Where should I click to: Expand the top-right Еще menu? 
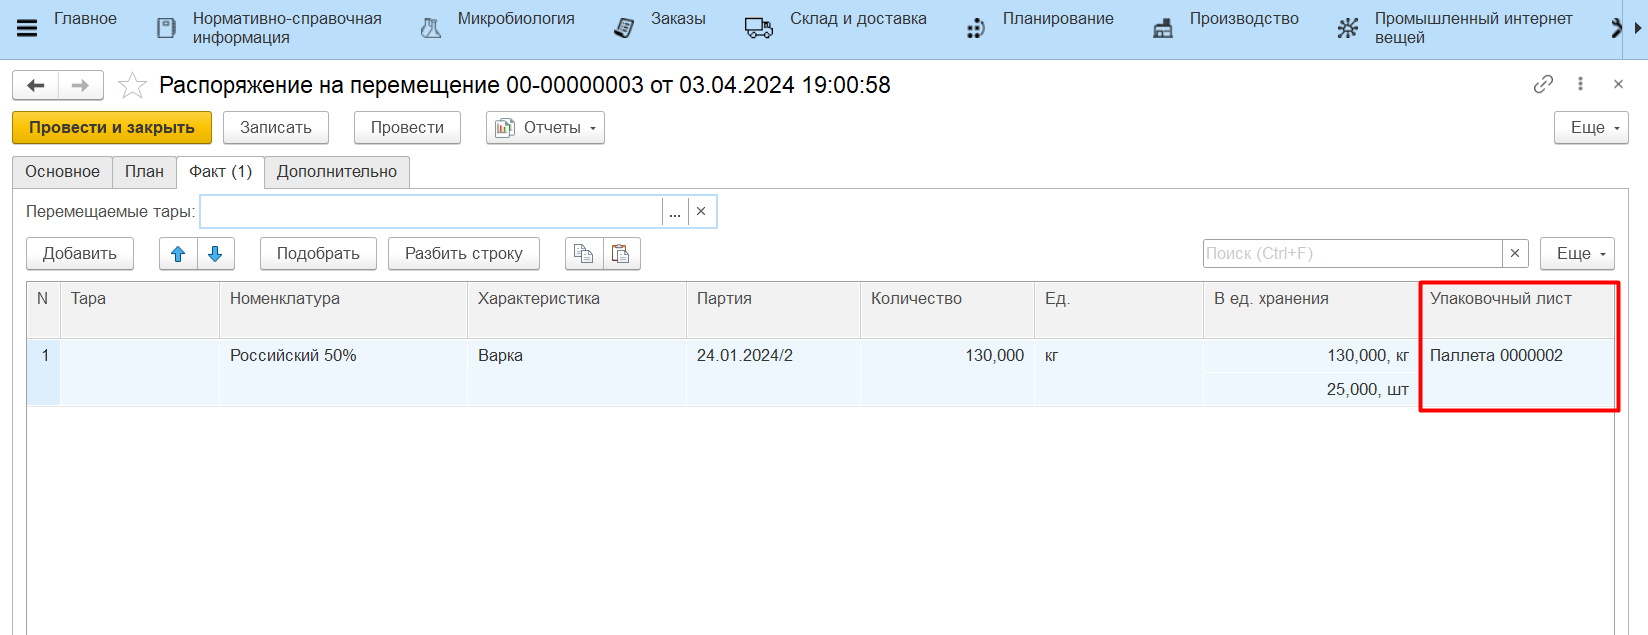pyautogui.click(x=1591, y=128)
